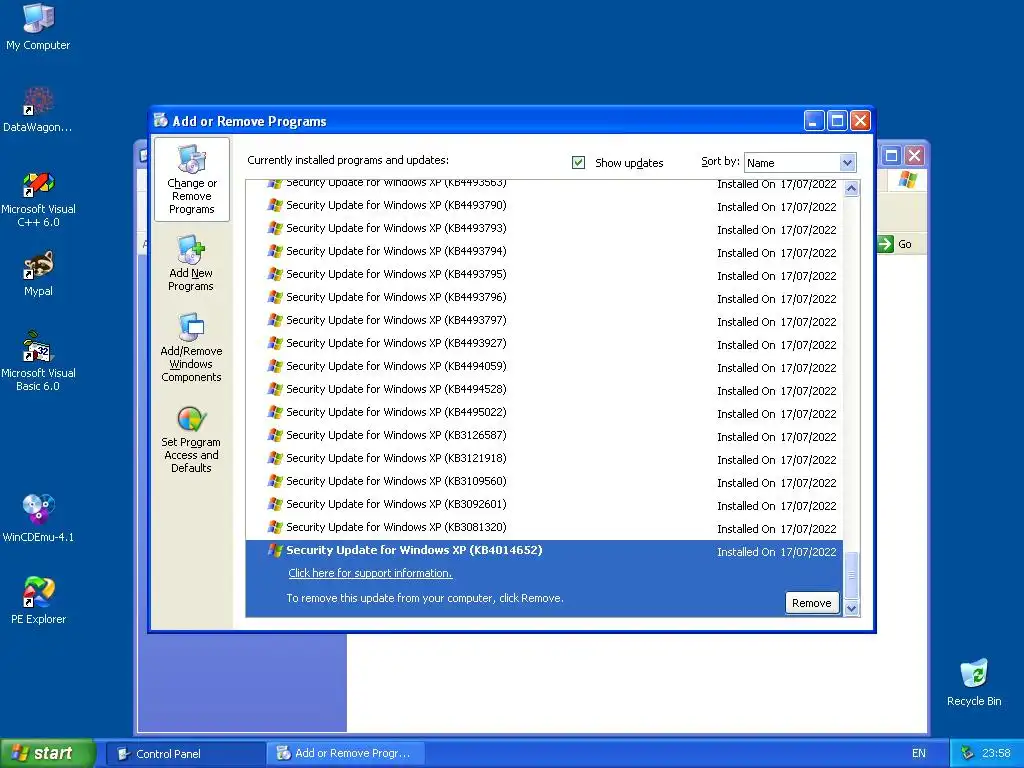Select the Recycle Bin desktop icon
The height and width of the screenshot is (768, 1024).
coord(974,682)
